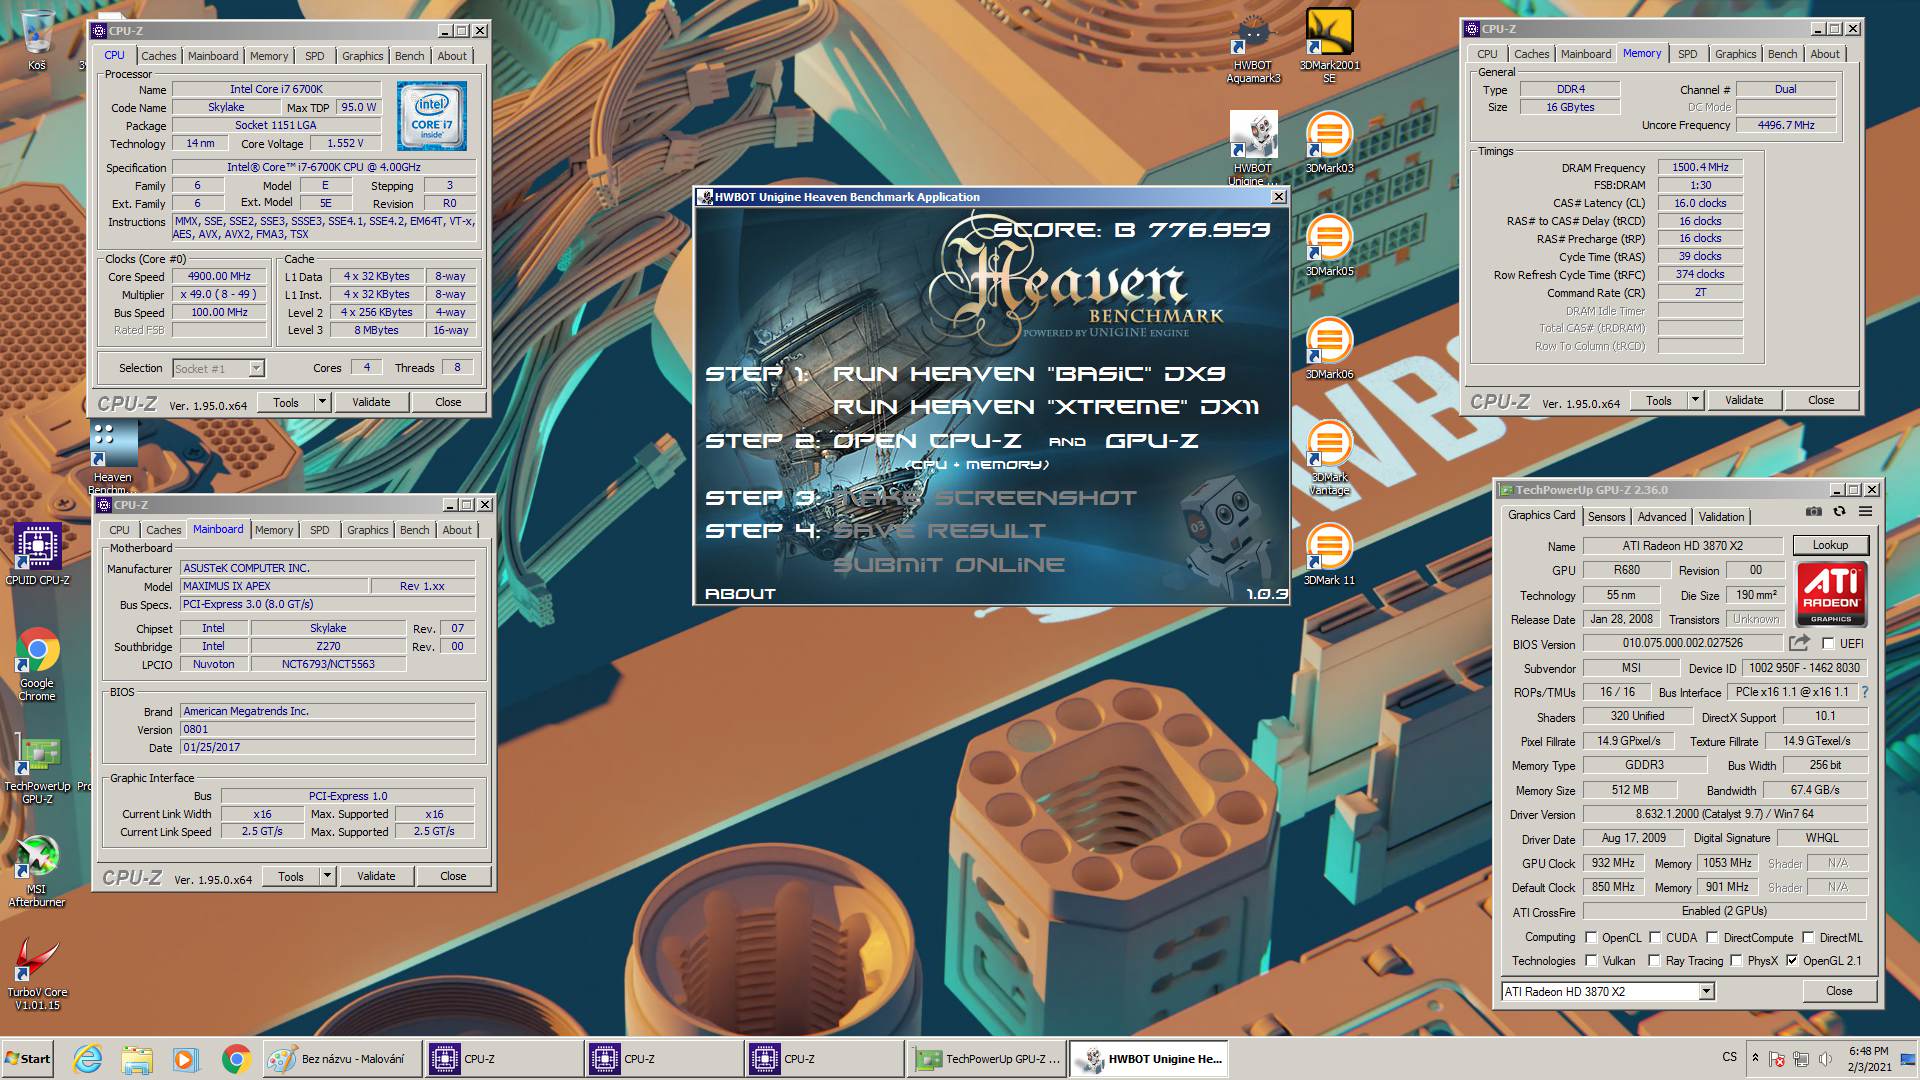Open Tools dropdown arrow in CPU-Z CPU window
The image size is (1920, 1080).
(322, 402)
